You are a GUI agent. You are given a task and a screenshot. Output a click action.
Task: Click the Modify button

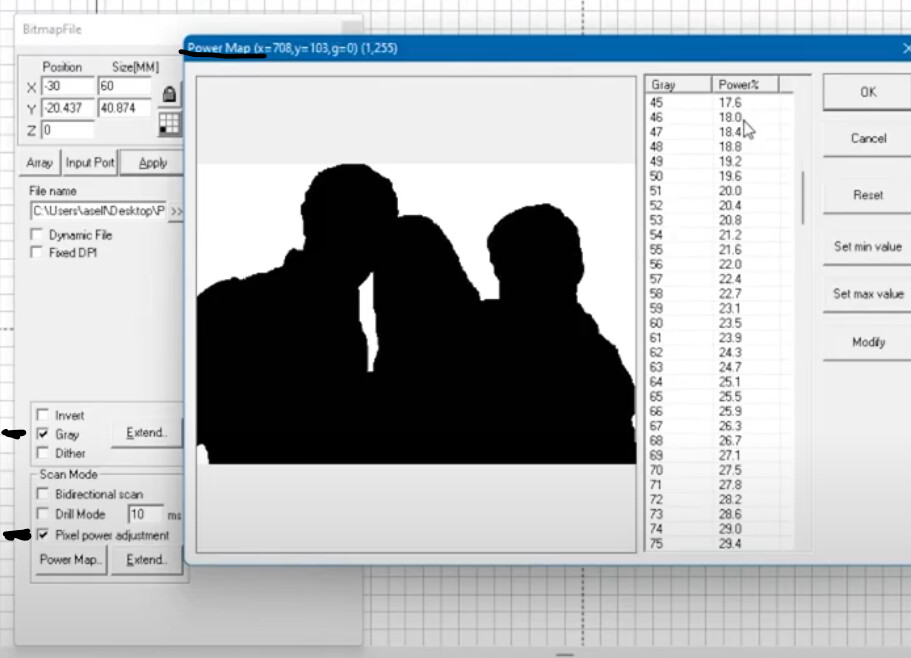click(867, 342)
